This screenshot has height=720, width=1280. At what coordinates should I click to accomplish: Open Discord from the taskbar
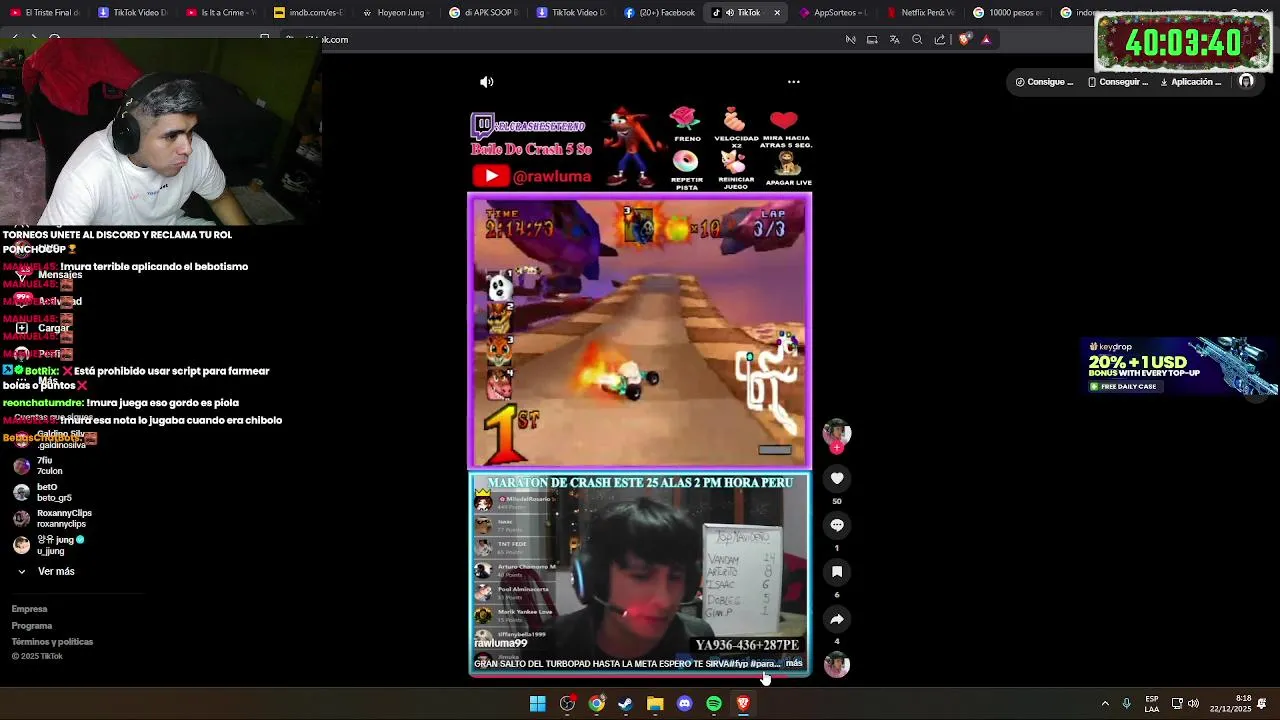[x=684, y=704]
